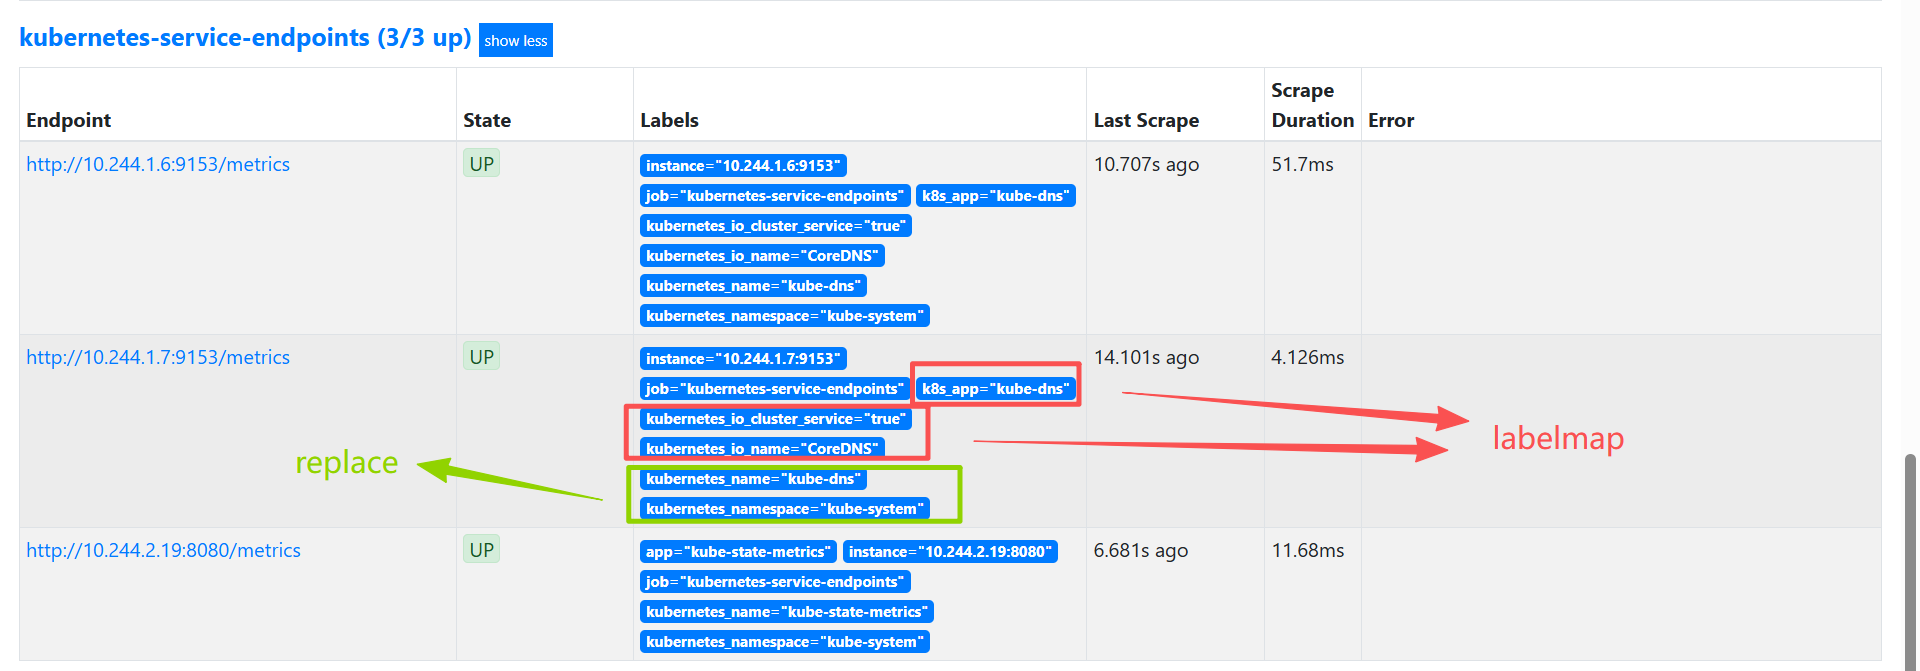Click the page vertical scrollbar thumb
The height and width of the screenshot is (671, 1920).
click(1910, 560)
